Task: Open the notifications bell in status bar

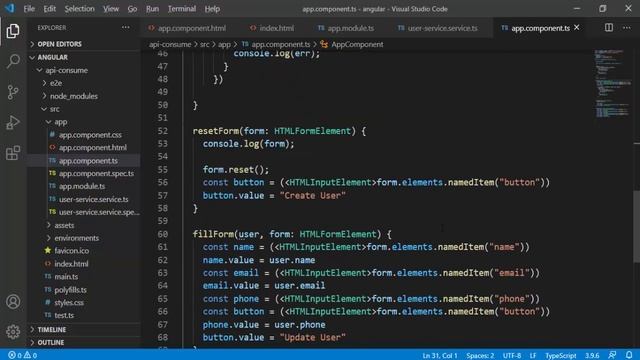Action: tap(629, 355)
